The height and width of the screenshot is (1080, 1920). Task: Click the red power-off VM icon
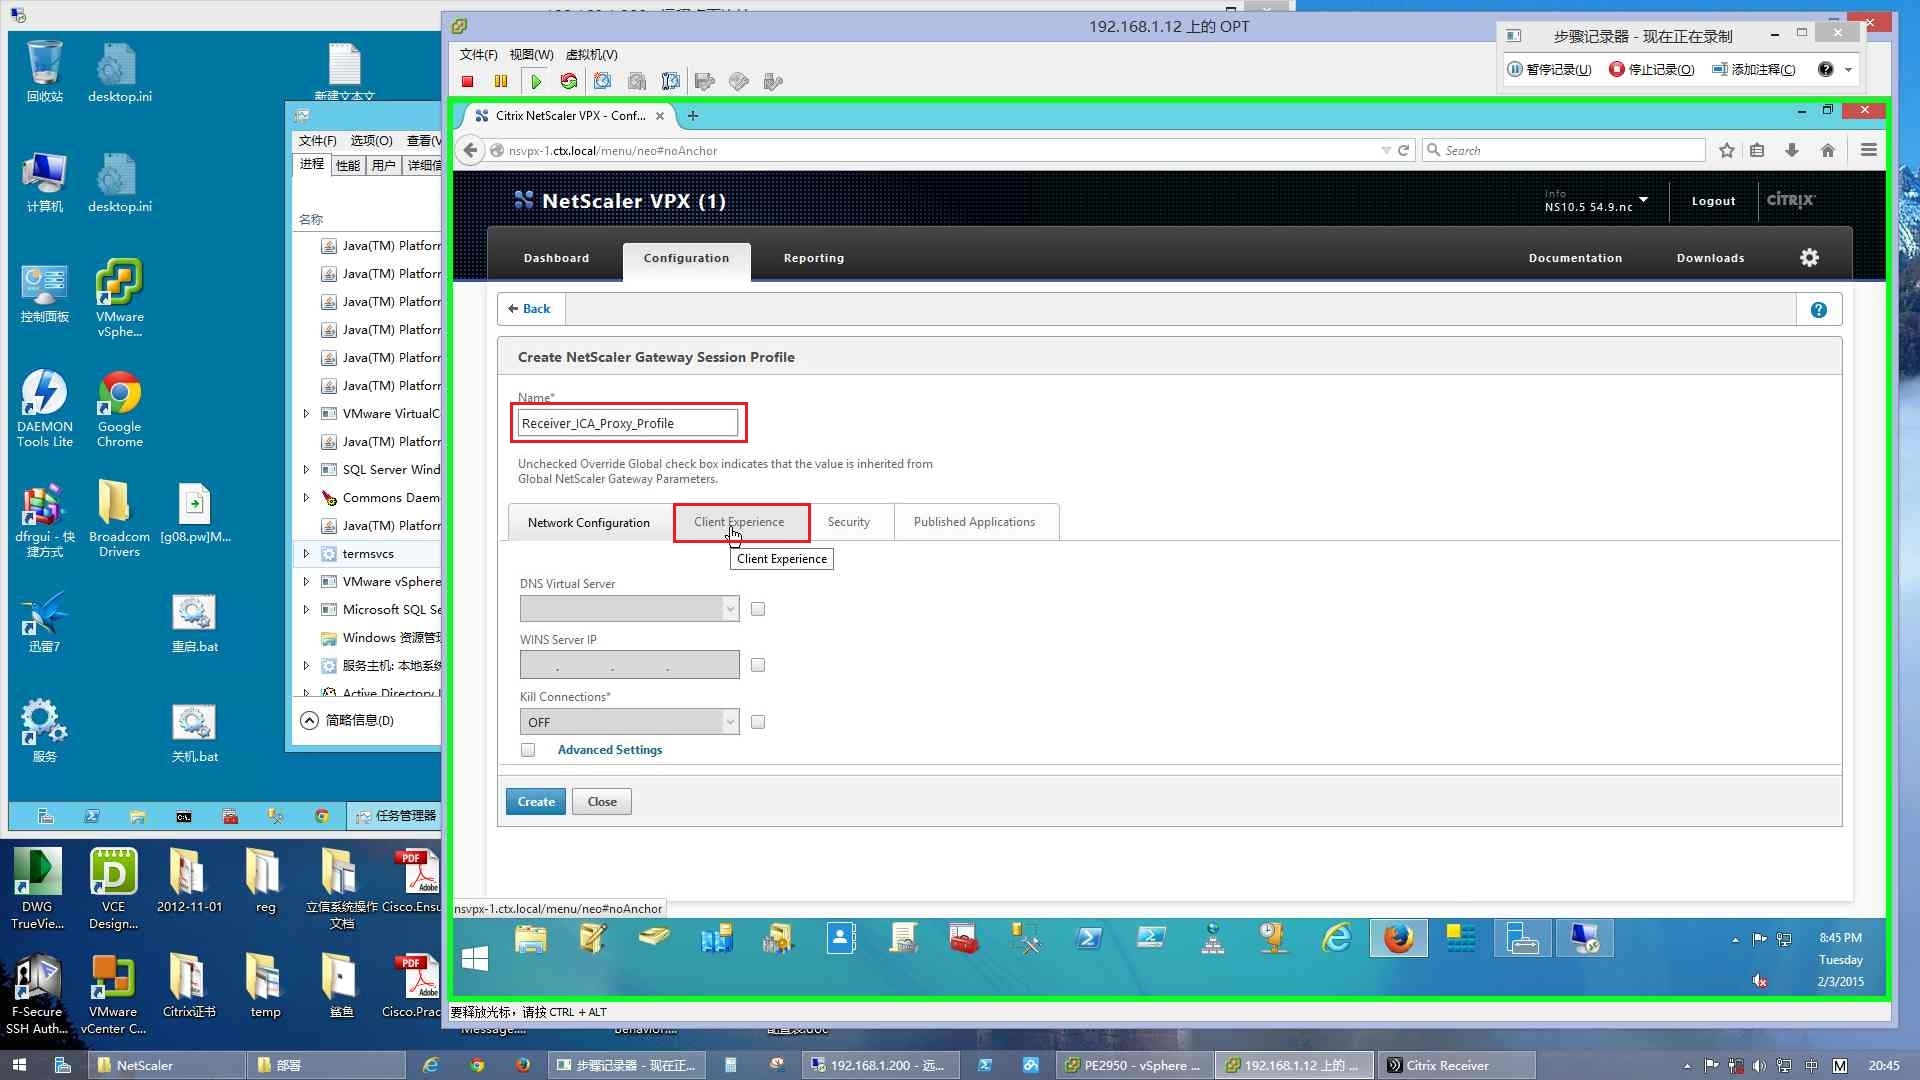(468, 82)
